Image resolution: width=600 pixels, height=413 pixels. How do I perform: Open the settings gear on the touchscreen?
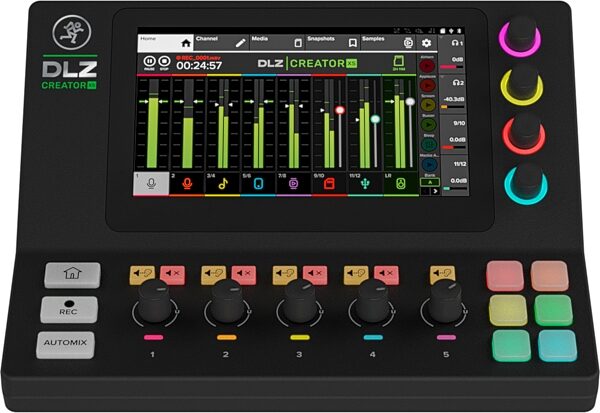tap(426, 43)
